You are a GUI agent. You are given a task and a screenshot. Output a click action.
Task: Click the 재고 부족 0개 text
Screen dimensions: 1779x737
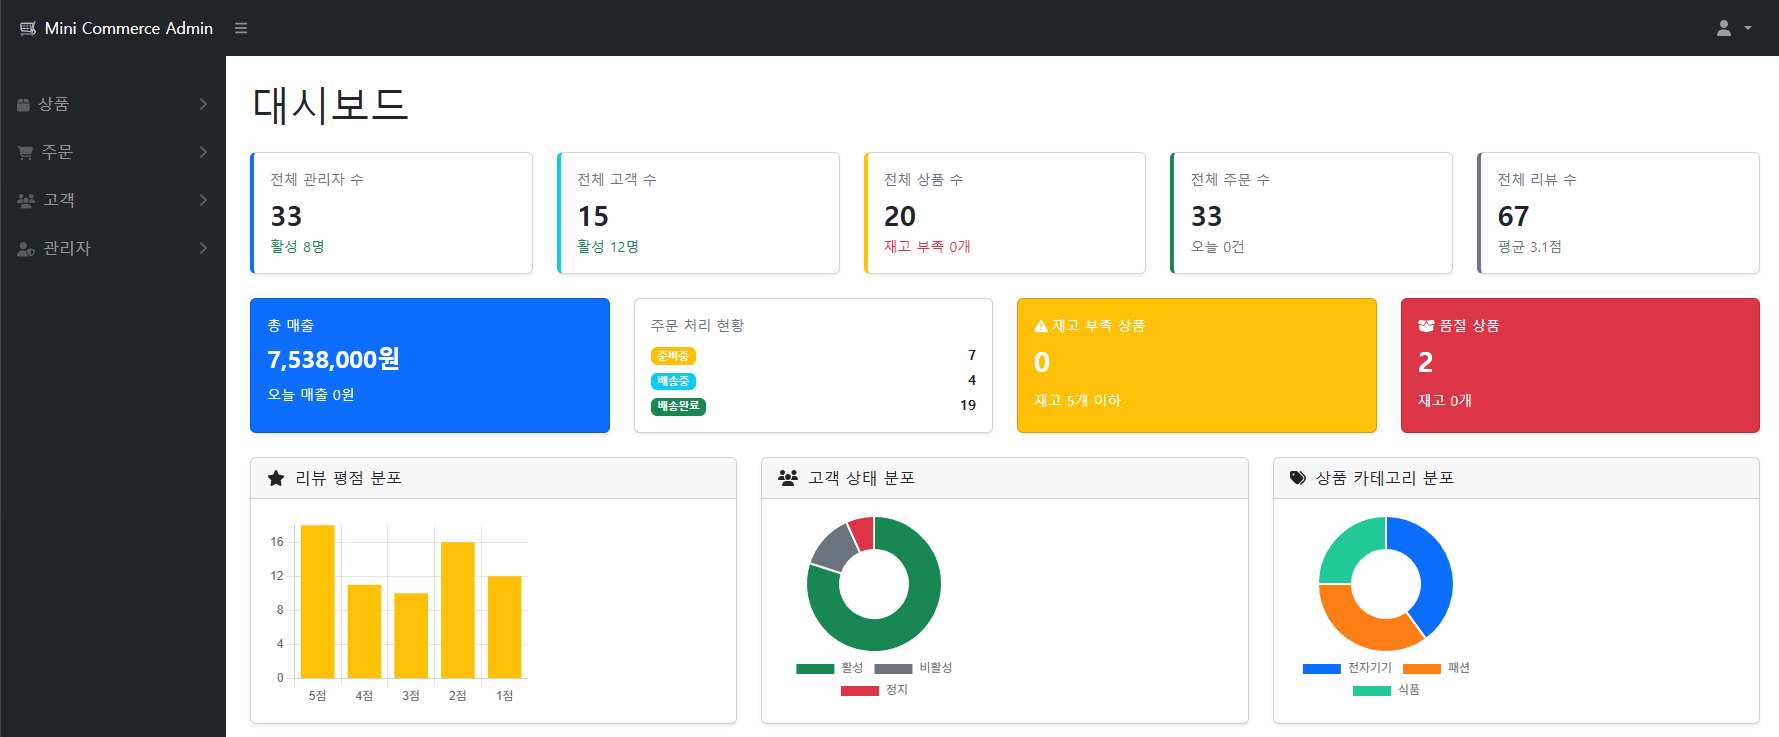(x=927, y=247)
